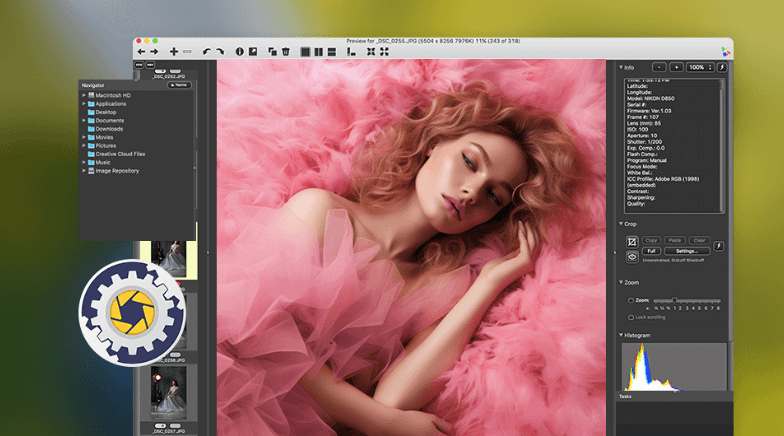
Task: Click the eye icon in the Crop panel
Action: point(631,256)
